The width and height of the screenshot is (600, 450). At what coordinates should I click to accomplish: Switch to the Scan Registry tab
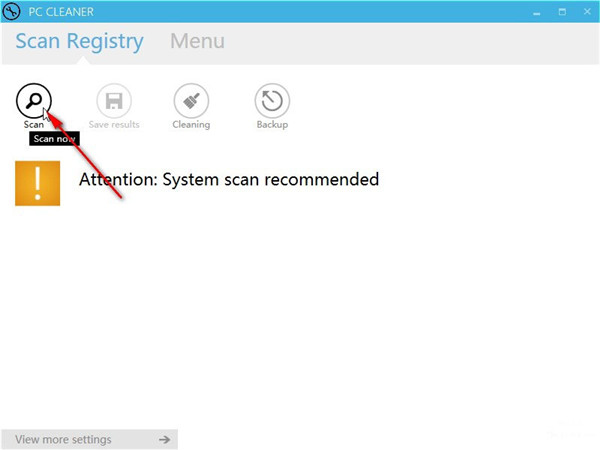point(79,42)
